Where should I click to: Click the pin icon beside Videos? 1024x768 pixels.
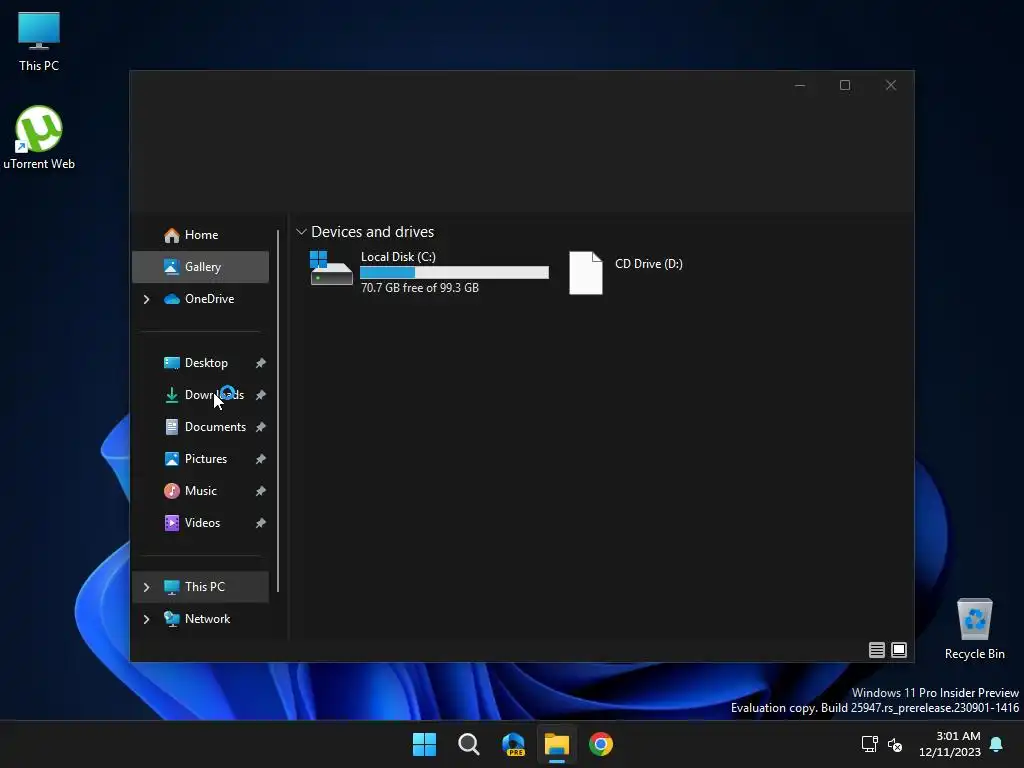click(x=261, y=522)
